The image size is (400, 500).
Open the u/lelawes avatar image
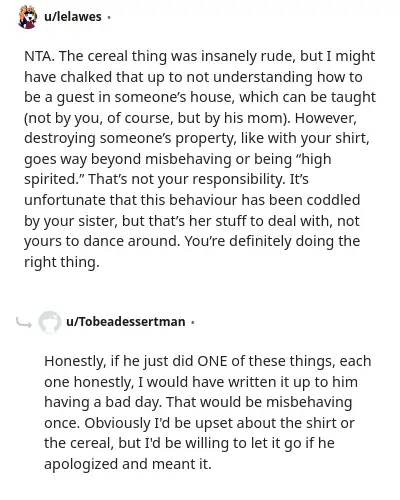click(x=28, y=17)
